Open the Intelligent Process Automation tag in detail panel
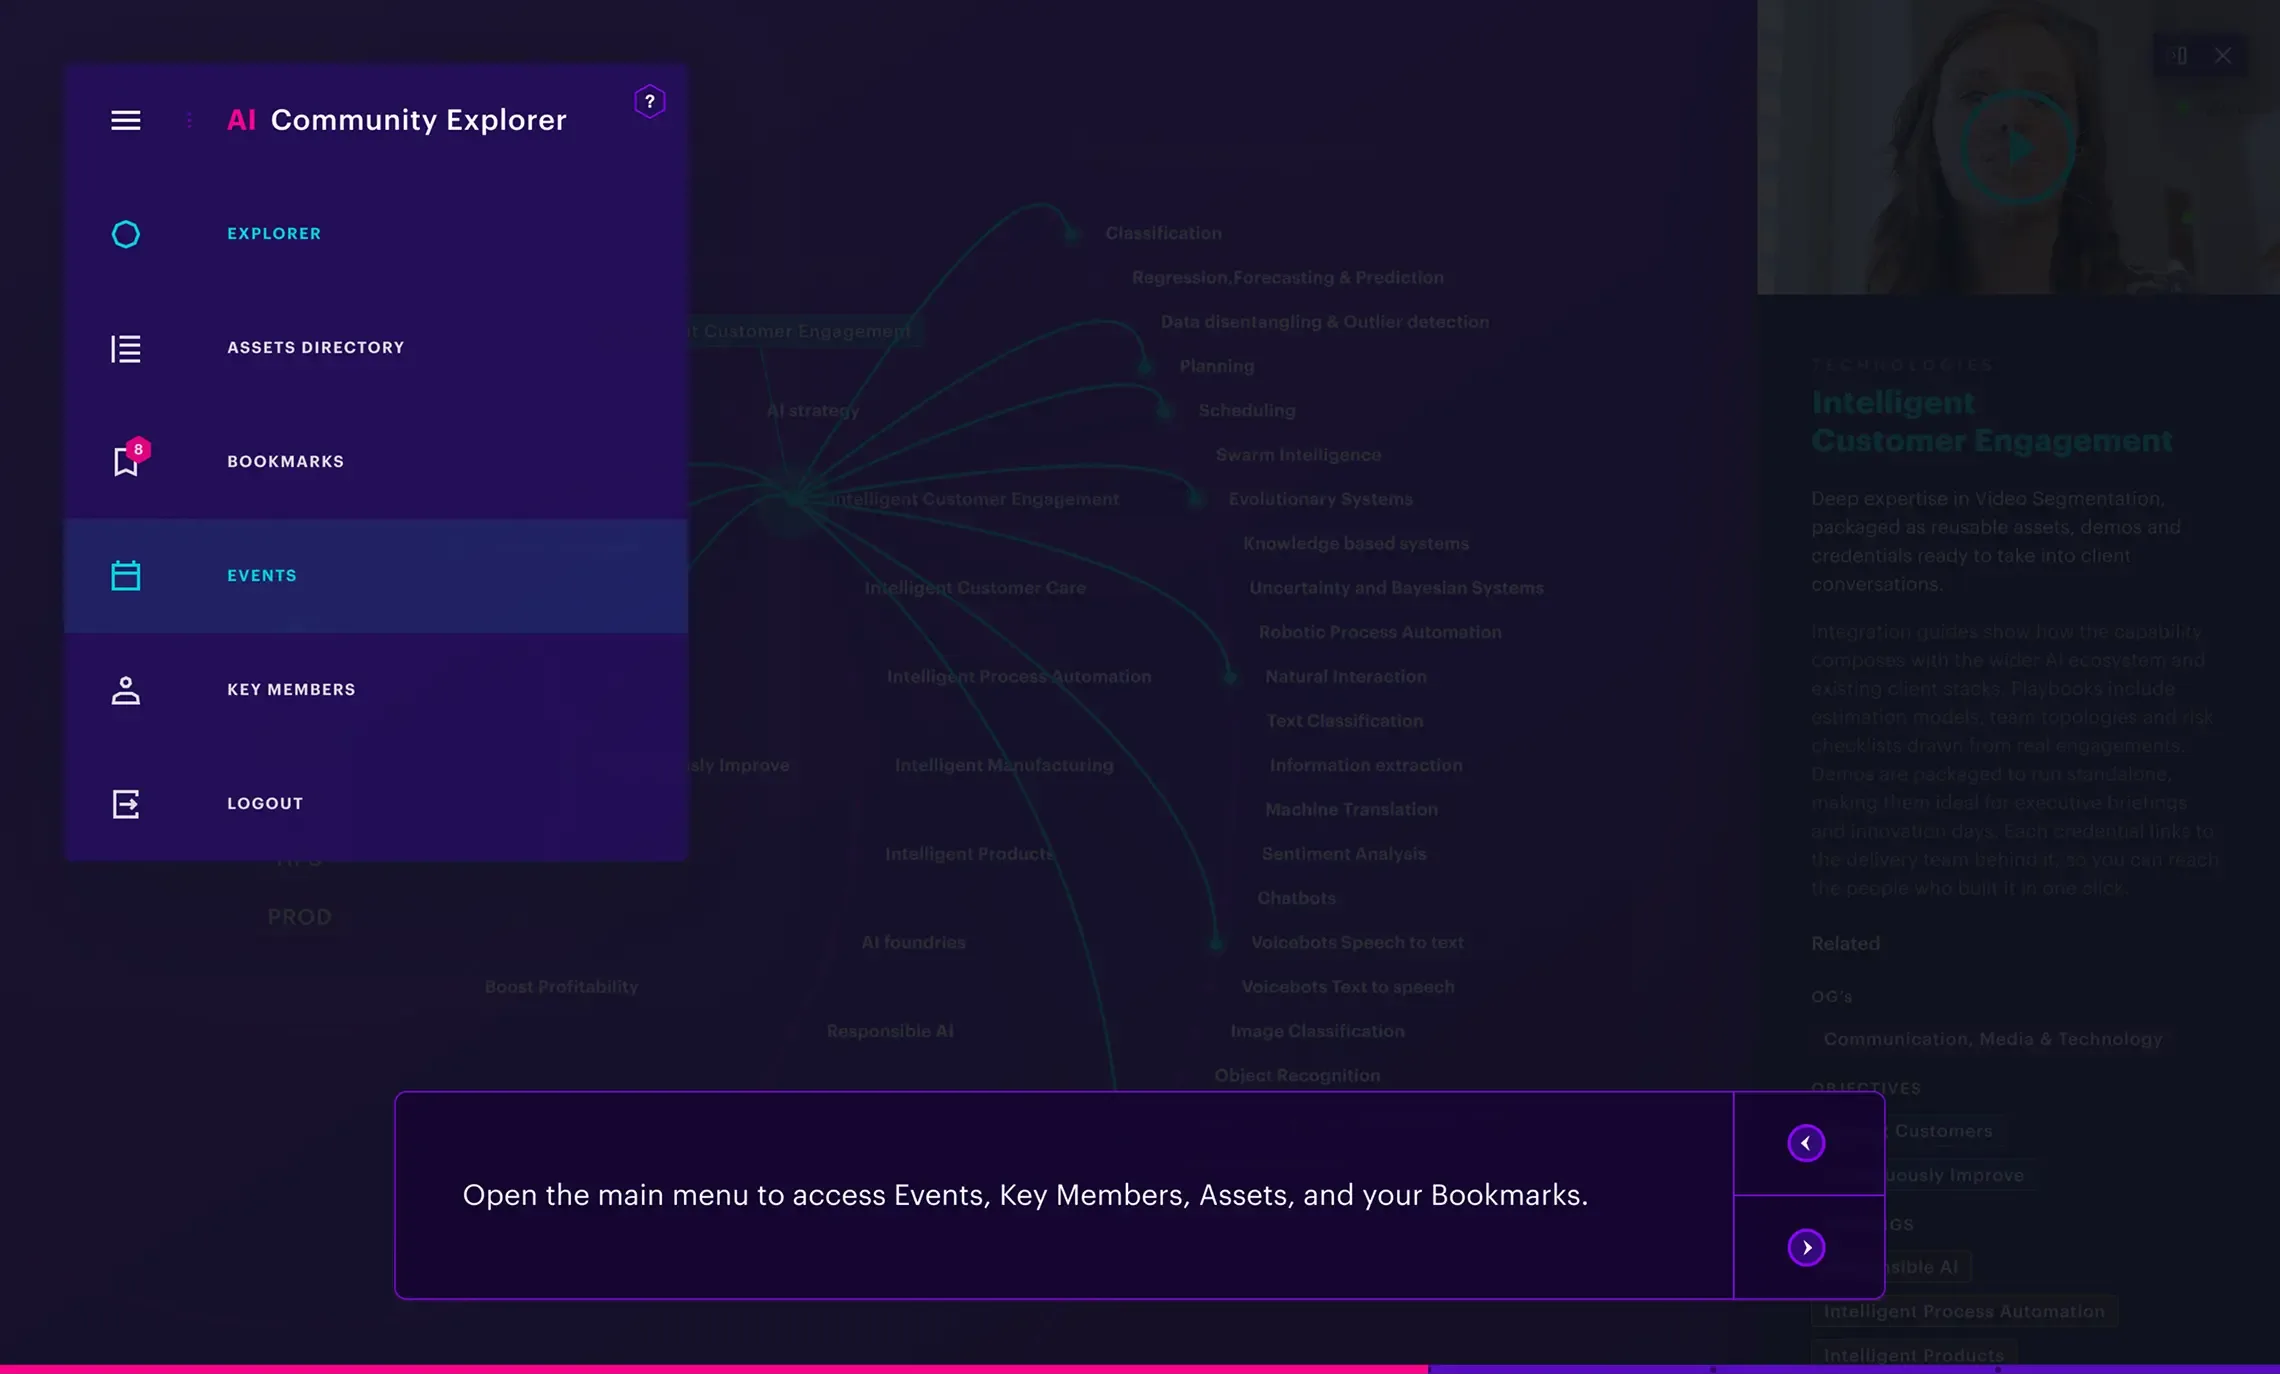The width and height of the screenshot is (2280, 1375). 1964,1311
